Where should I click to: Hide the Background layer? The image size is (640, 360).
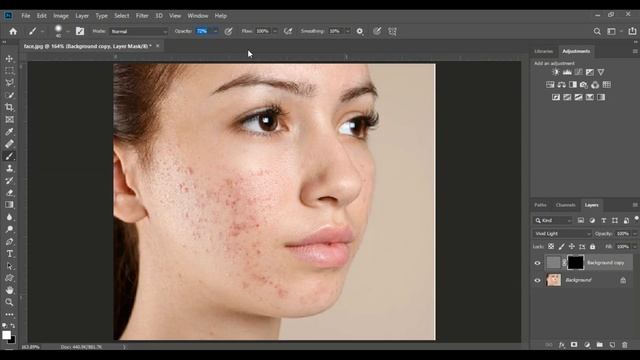537,280
